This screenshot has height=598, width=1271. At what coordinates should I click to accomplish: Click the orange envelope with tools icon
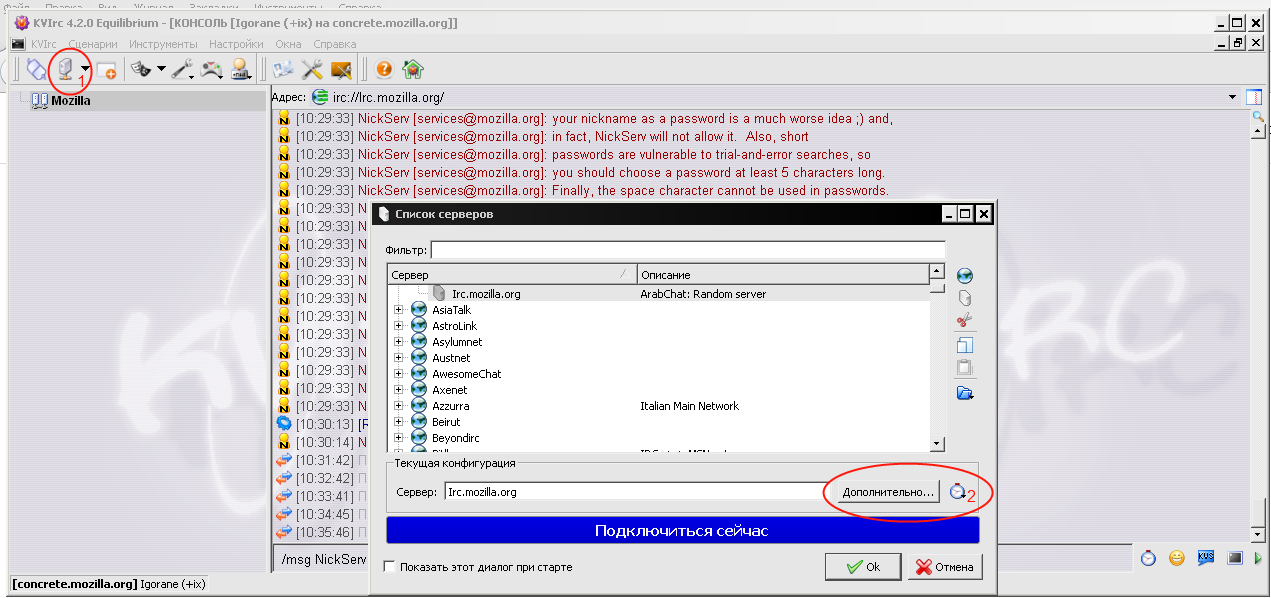coord(342,69)
